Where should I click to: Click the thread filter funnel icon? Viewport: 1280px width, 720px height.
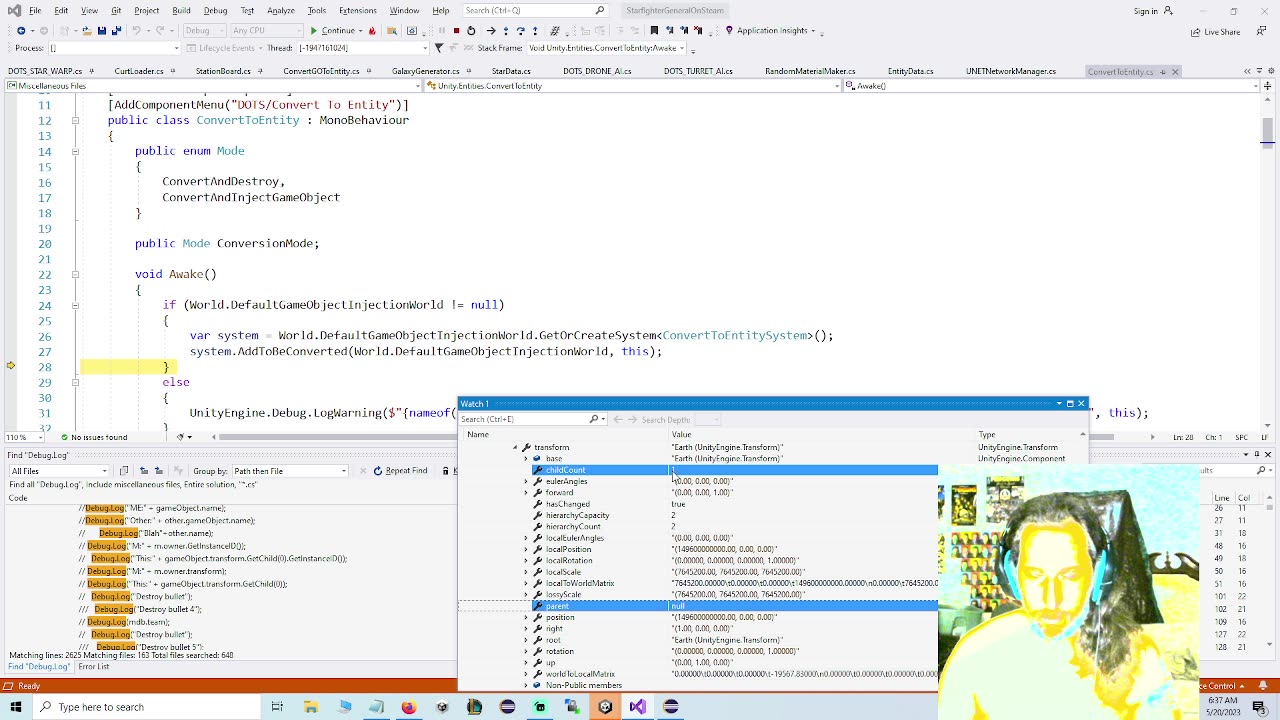pos(438,48)
